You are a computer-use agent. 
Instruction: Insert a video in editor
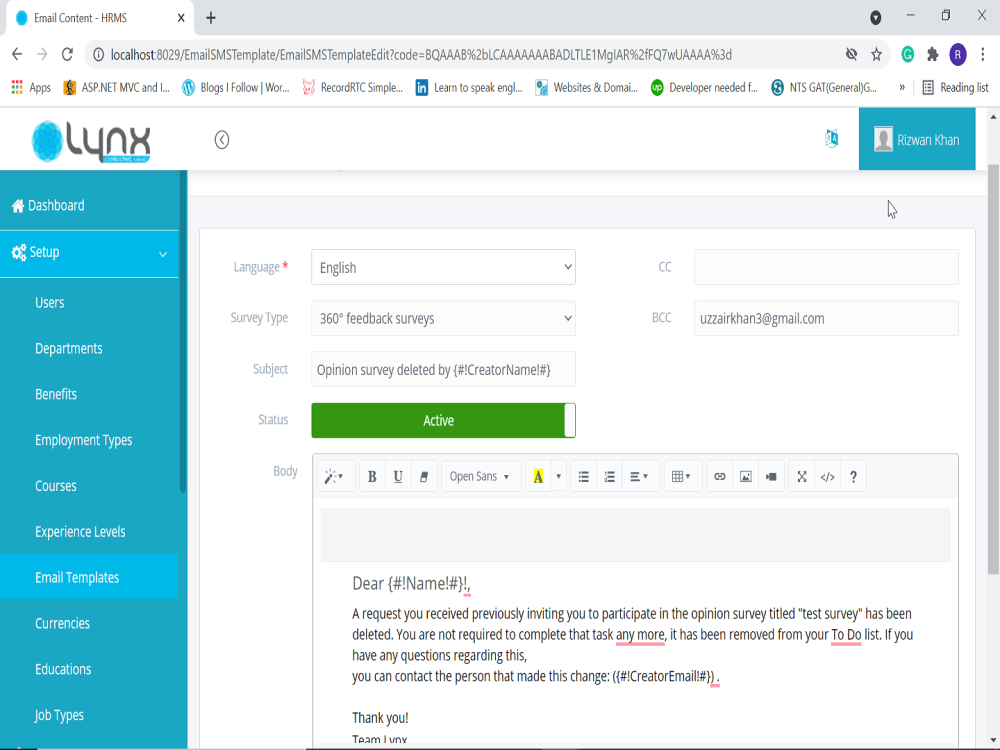[771, 476]
